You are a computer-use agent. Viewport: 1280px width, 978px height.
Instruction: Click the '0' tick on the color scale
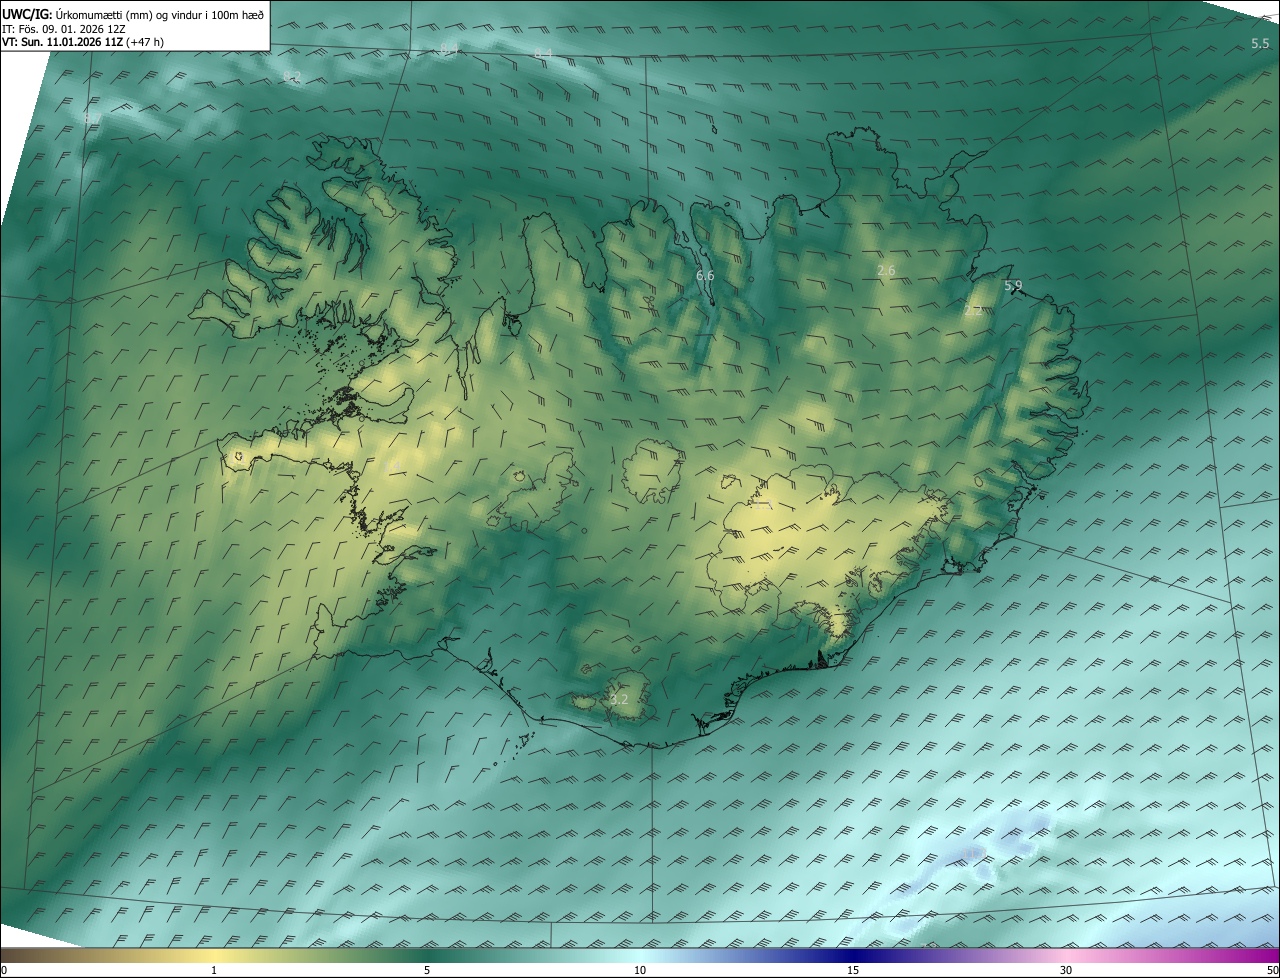point(3,970)
